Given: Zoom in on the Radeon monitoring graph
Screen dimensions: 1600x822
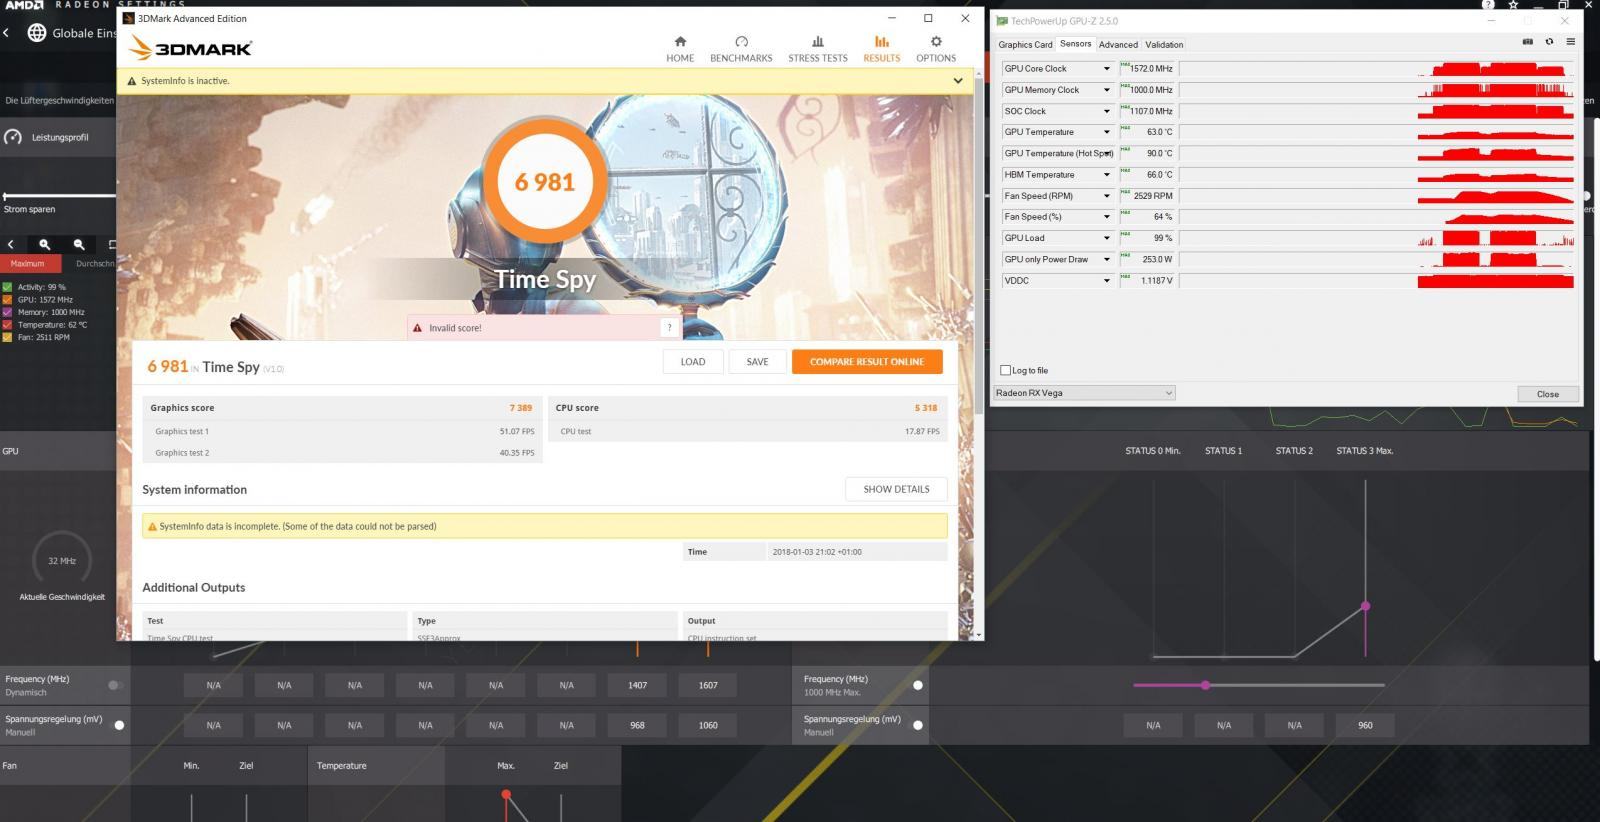Looking at the screenshot, I should pos(44,244).
